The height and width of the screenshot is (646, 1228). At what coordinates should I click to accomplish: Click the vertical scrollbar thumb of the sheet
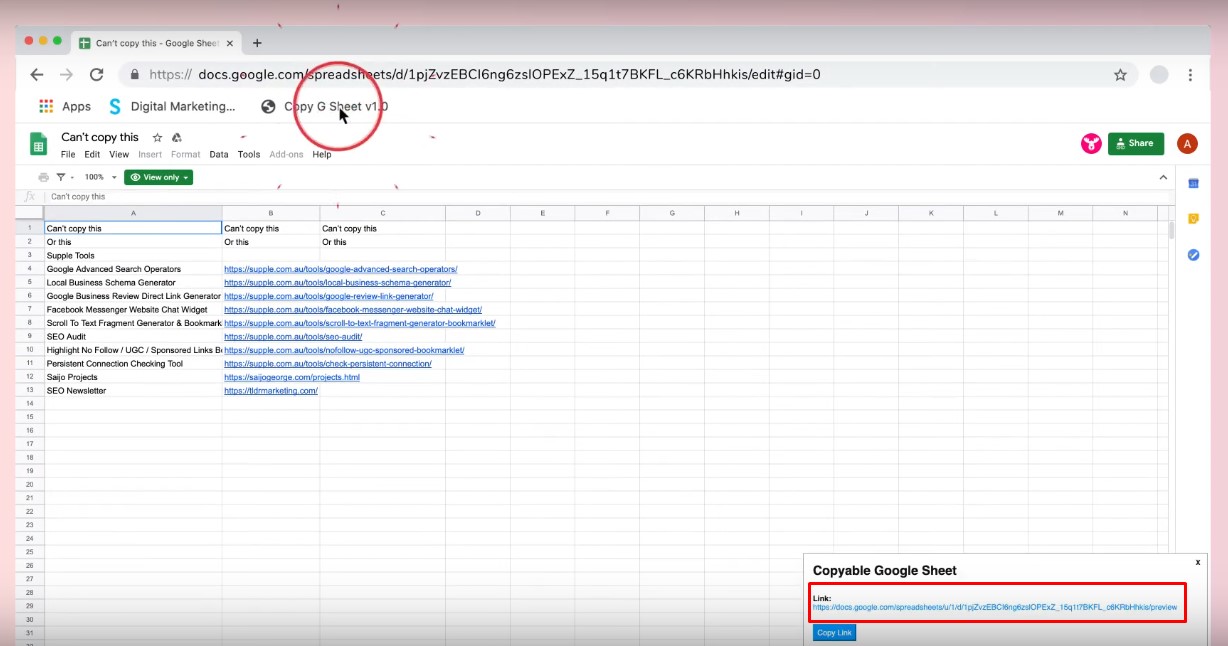[1172, 230]
